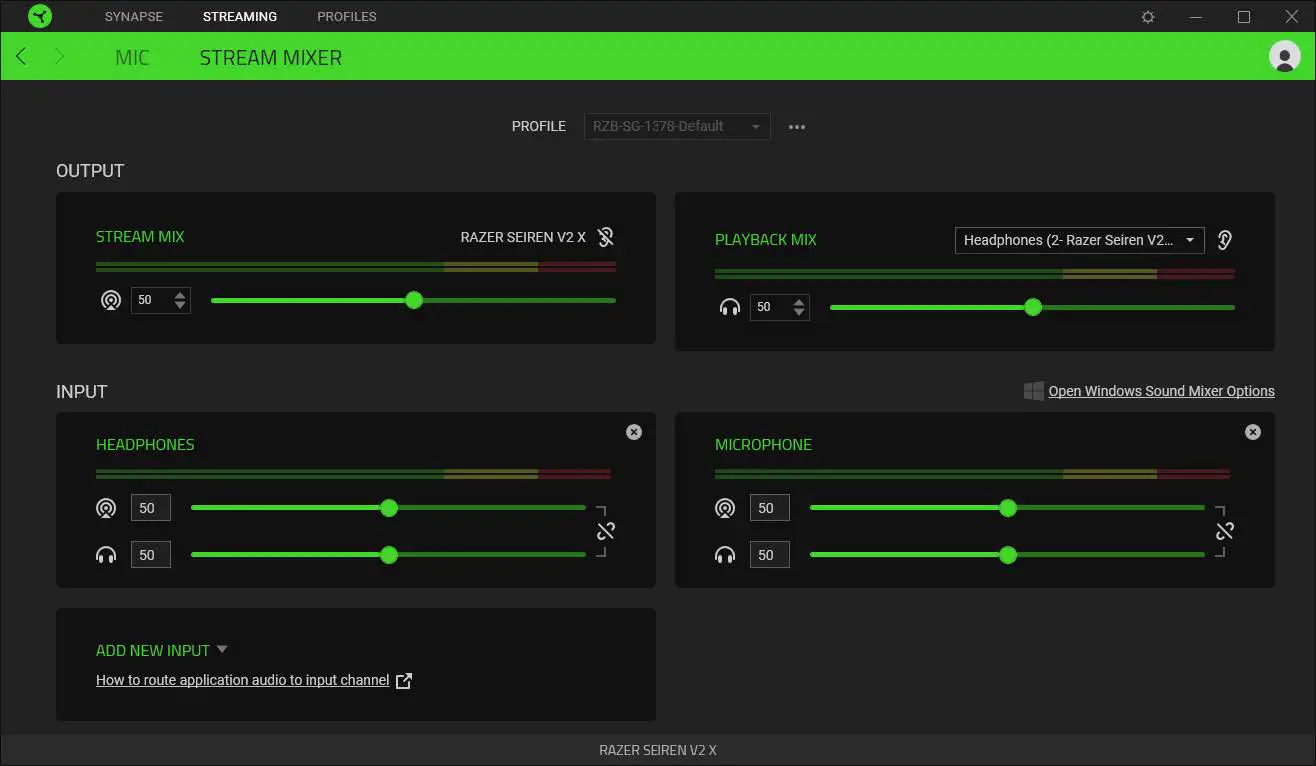
Task: Open profile options three-dot menu
Action: point(797,127)
